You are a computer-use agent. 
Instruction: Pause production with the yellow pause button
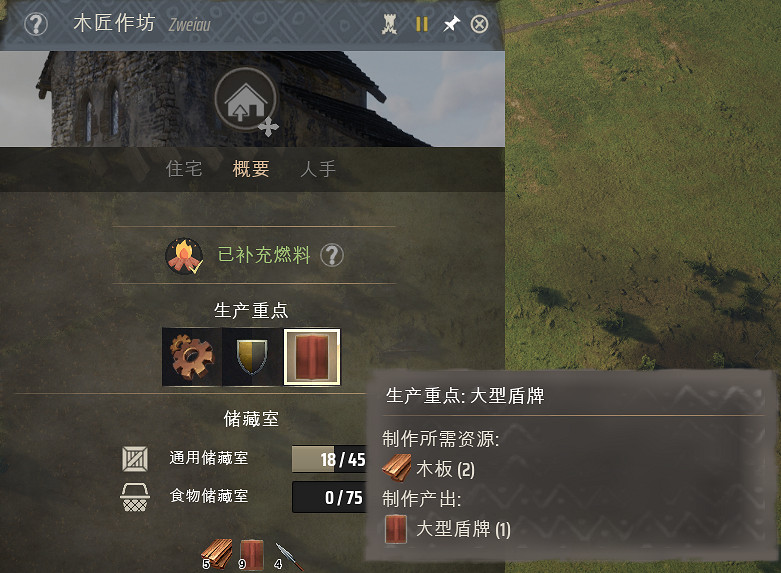coord(422,24)
